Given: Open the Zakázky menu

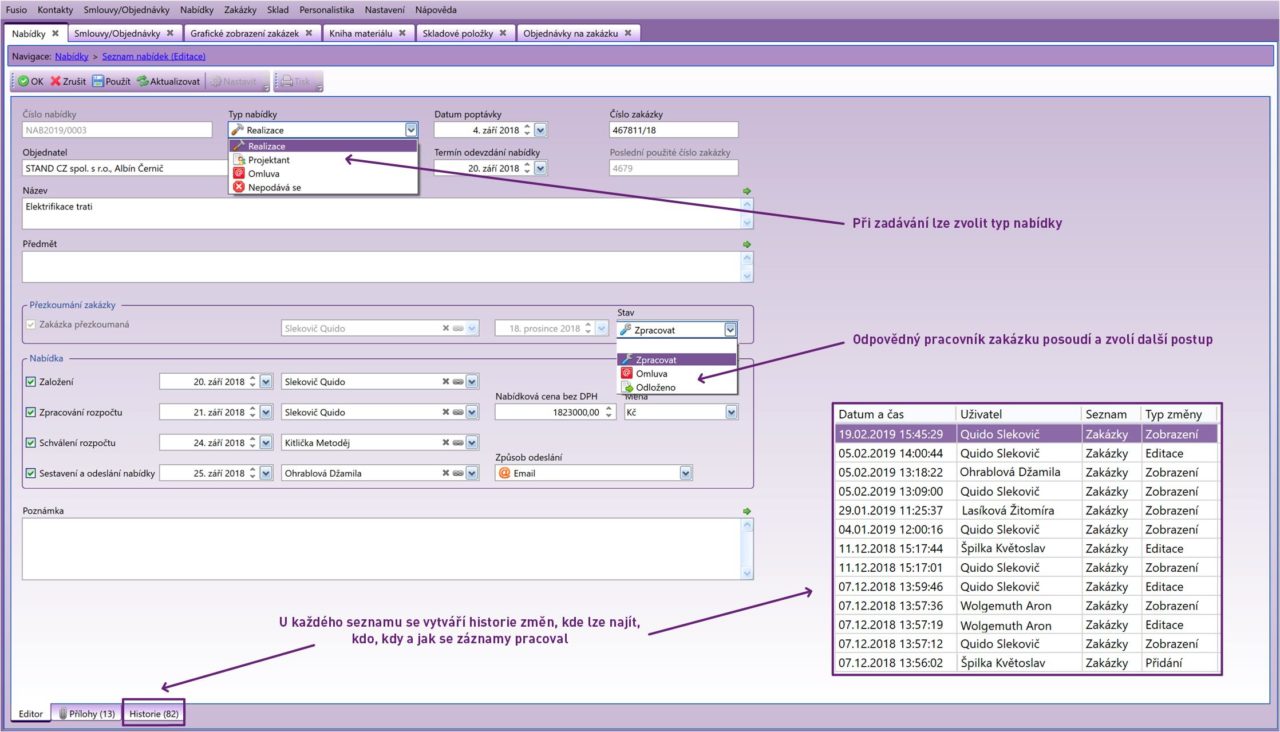Looking at the screenshot, I should point(240,9).
